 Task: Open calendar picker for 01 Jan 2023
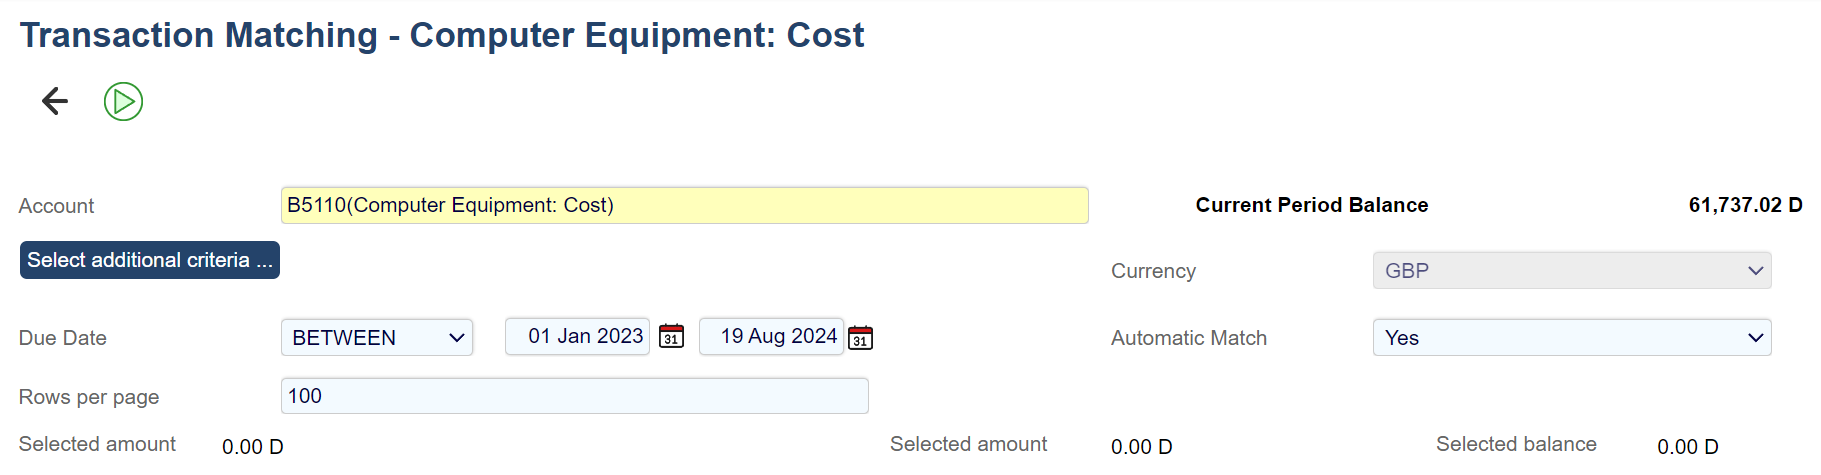(672, 337)
